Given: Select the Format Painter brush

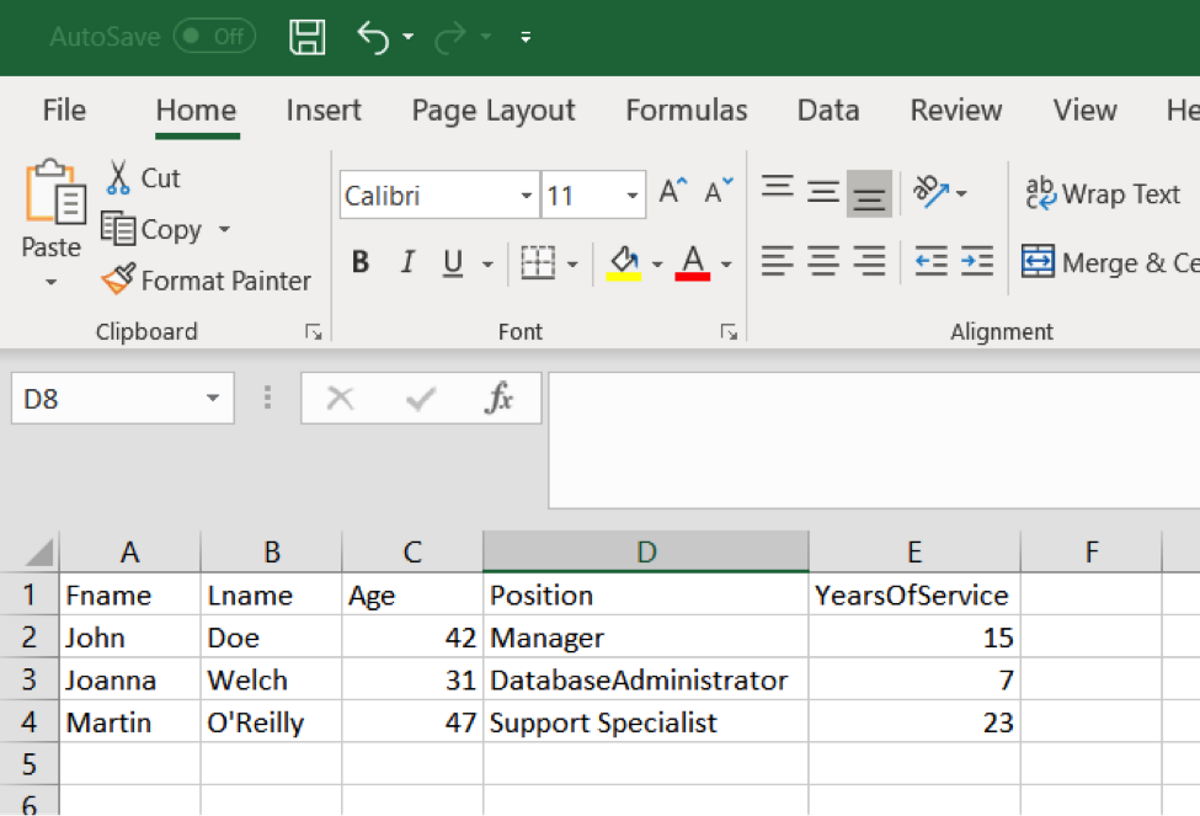Looking at the screenshot, I should (207, 281).
